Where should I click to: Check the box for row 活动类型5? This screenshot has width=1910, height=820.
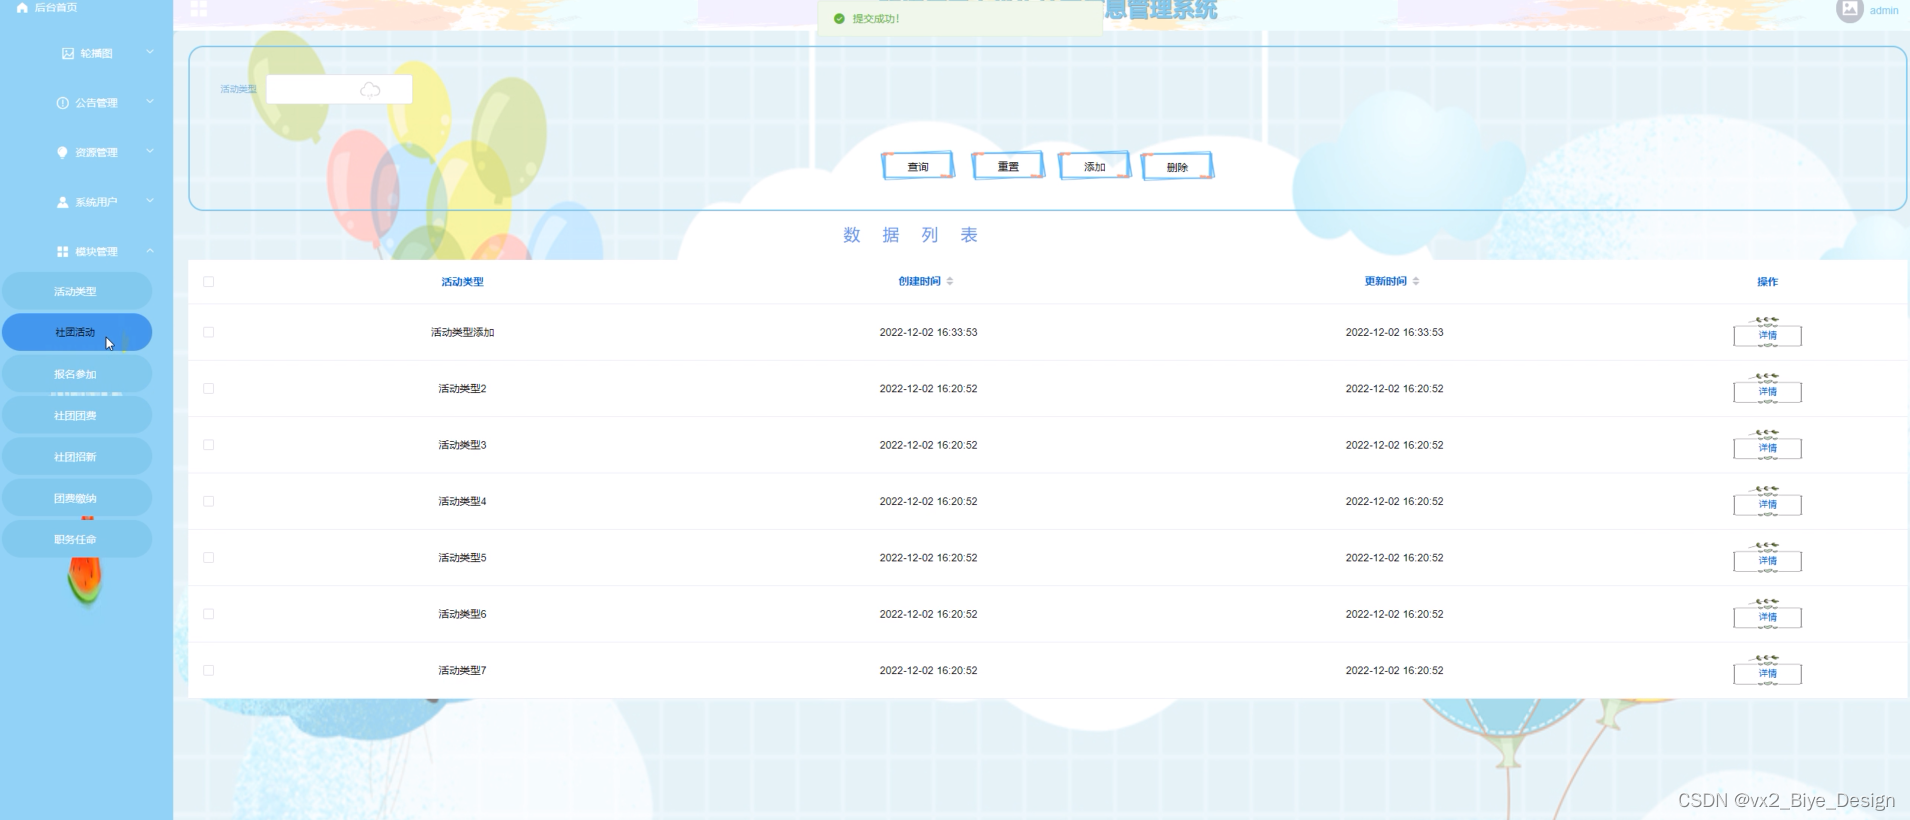point(208,558)
